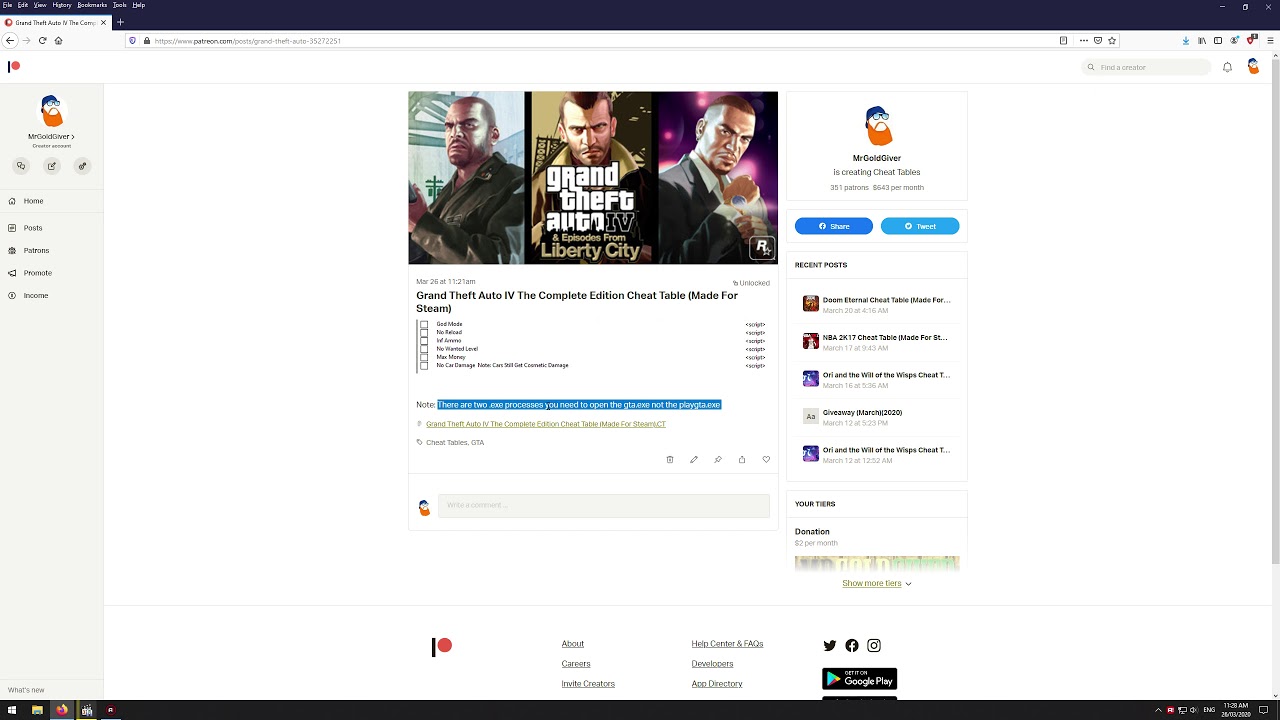The image size is (1280, 720).
Task: Share the post using upload icon
Action: (x=742, y=459)
